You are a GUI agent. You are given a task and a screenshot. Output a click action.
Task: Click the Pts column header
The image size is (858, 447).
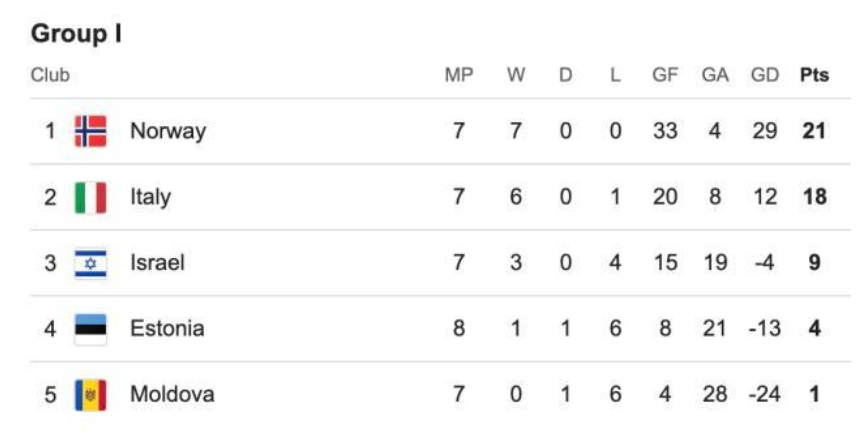point(814,75)
